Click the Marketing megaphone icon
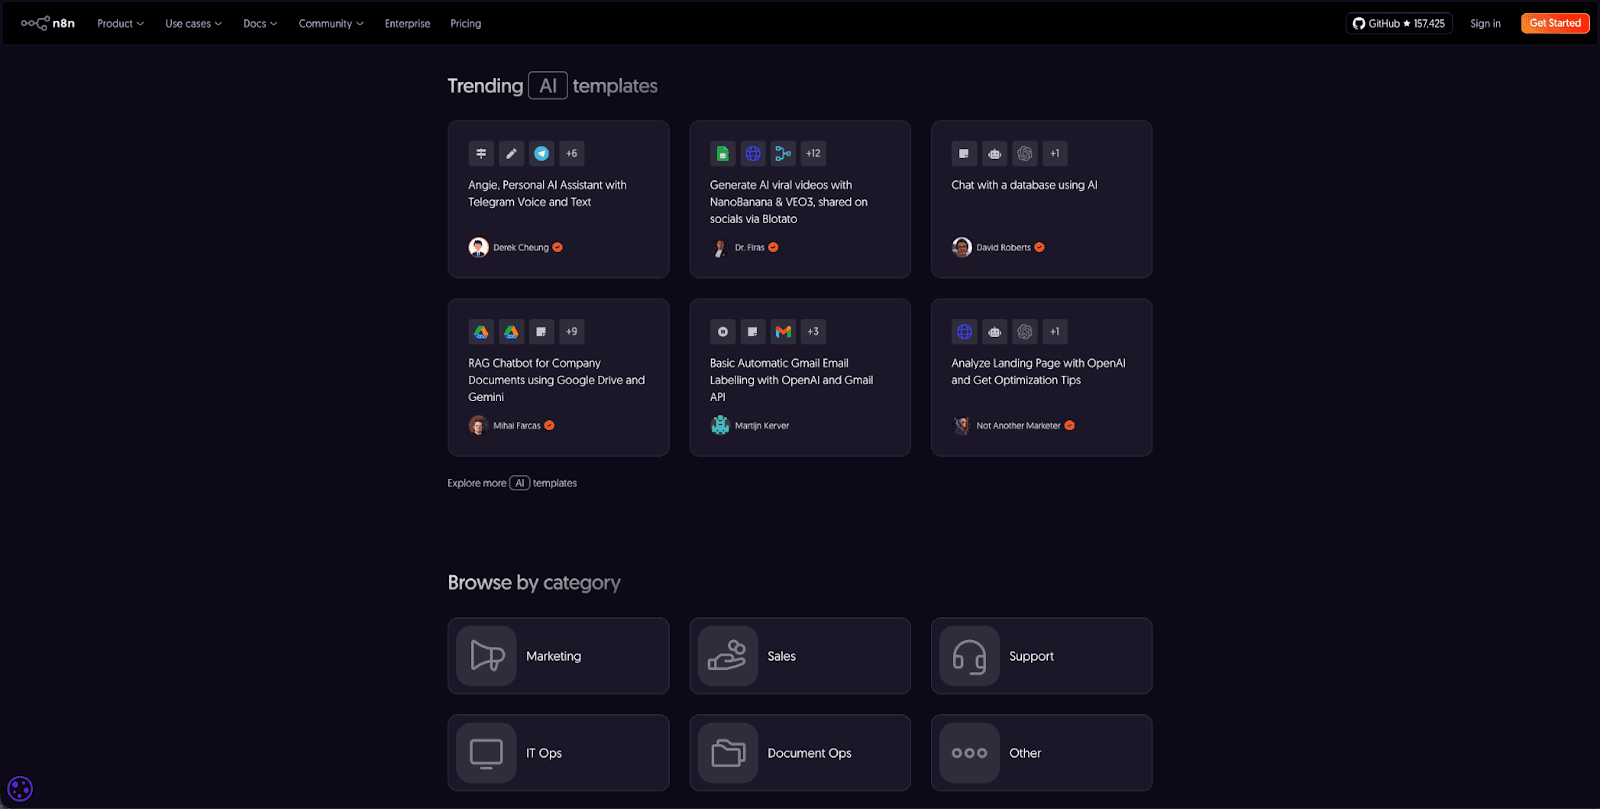Screen dimensions: 1600x809 (487, 656)
